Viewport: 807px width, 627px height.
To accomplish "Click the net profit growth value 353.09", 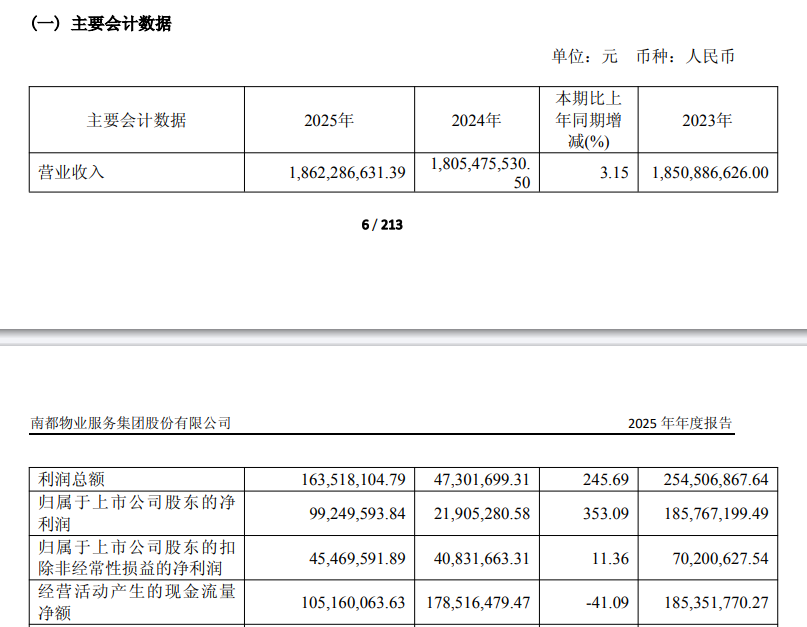I will (606, 513).
